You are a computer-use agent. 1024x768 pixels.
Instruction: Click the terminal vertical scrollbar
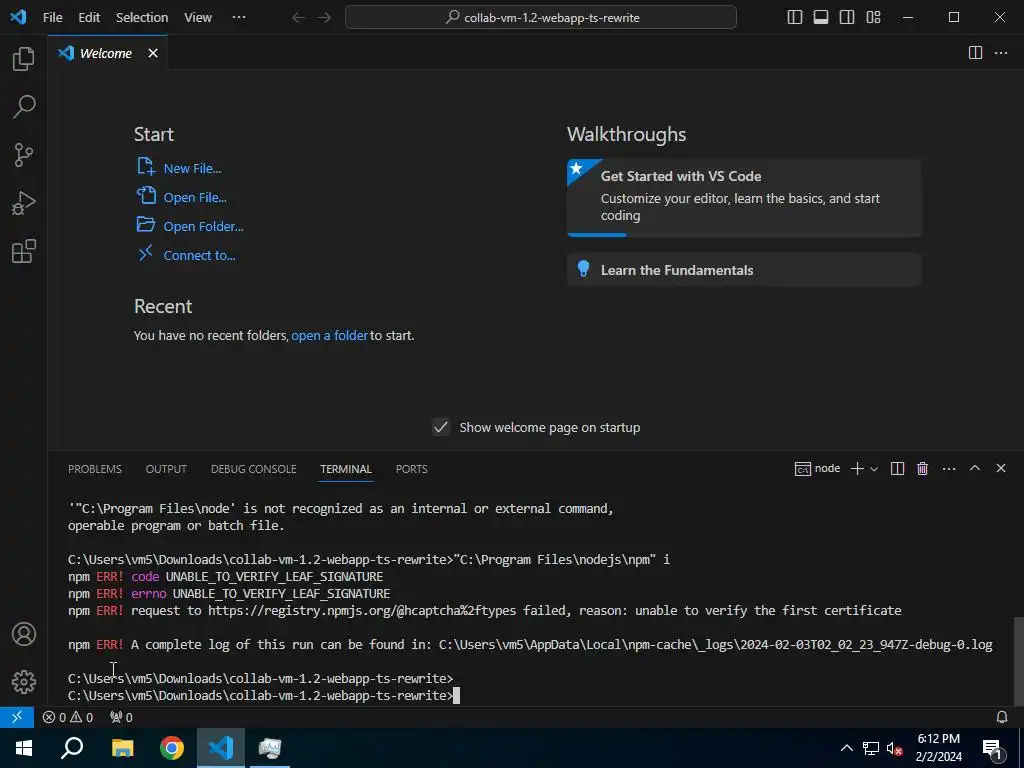[1019, 660]
